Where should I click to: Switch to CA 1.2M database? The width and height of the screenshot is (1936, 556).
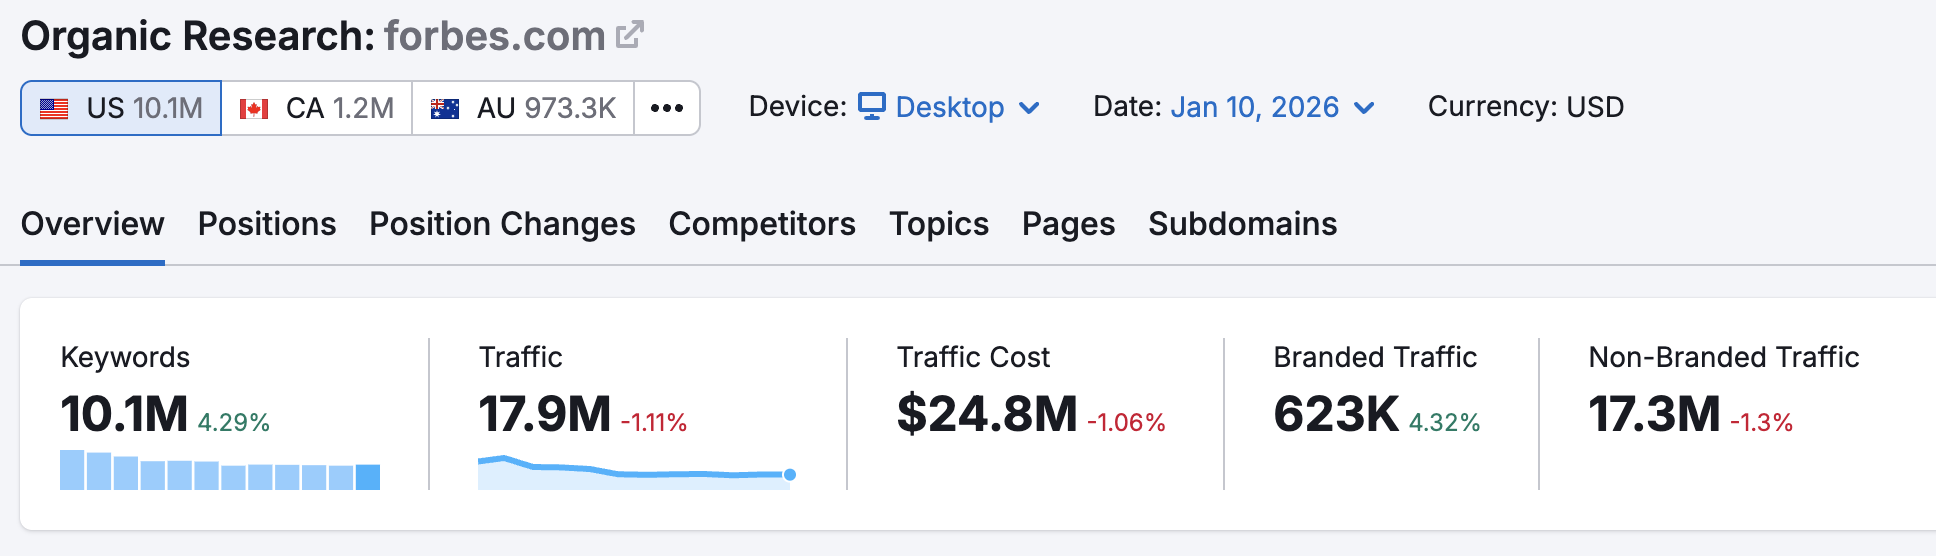click(317, 108)
